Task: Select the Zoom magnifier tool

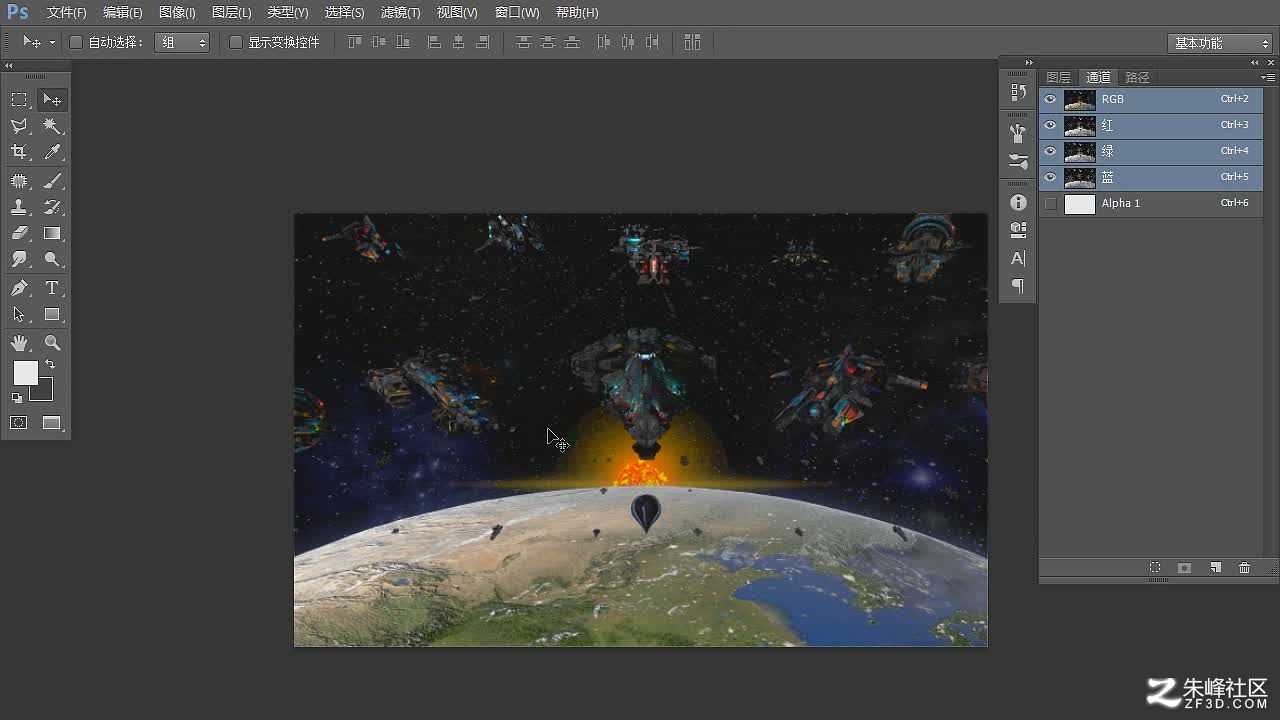Action: click(x=52, y=343)
